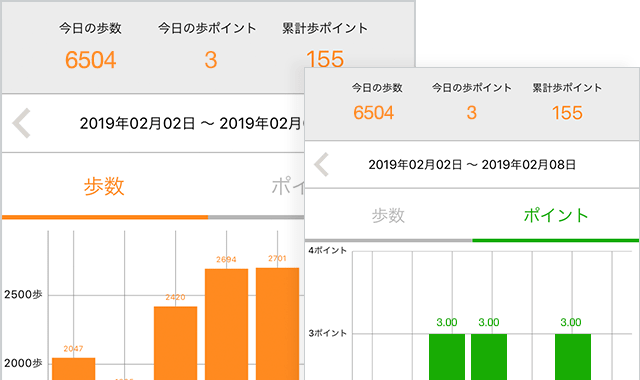
Task: Select the green ポイント tab in front screen
Action: (556, 215)
